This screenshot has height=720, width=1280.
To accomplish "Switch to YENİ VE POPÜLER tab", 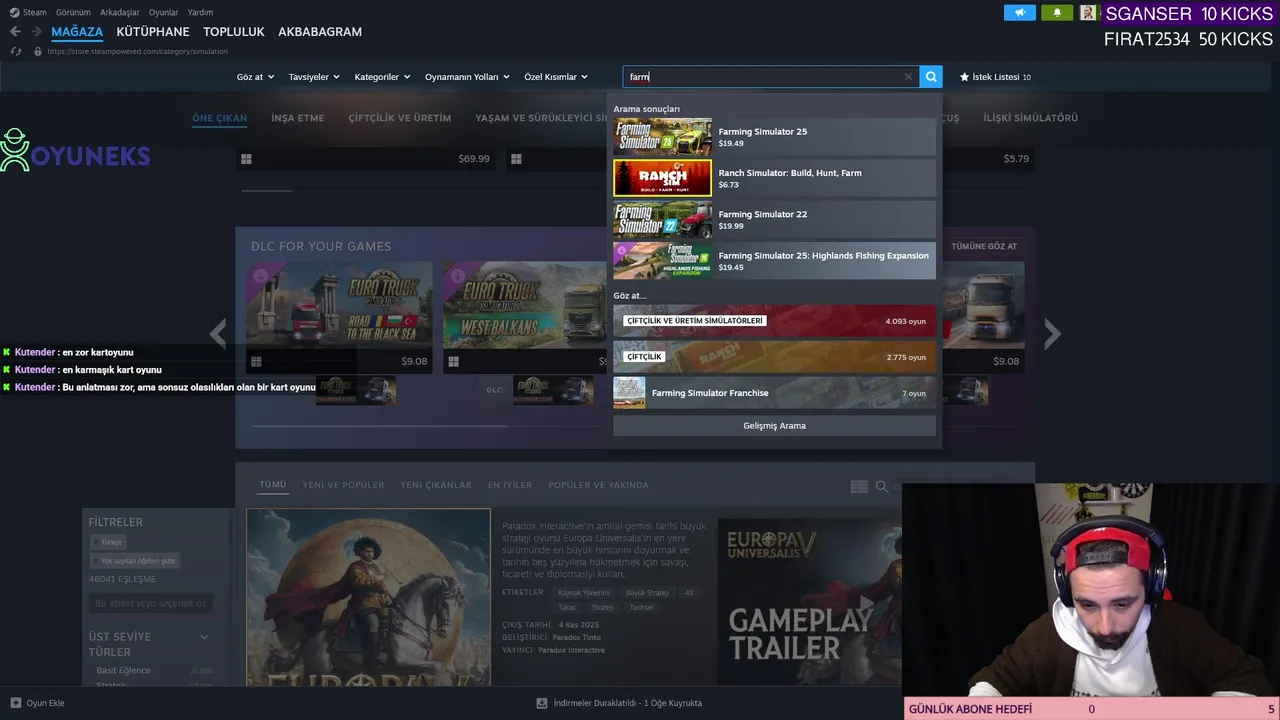I will coord(343,485).
